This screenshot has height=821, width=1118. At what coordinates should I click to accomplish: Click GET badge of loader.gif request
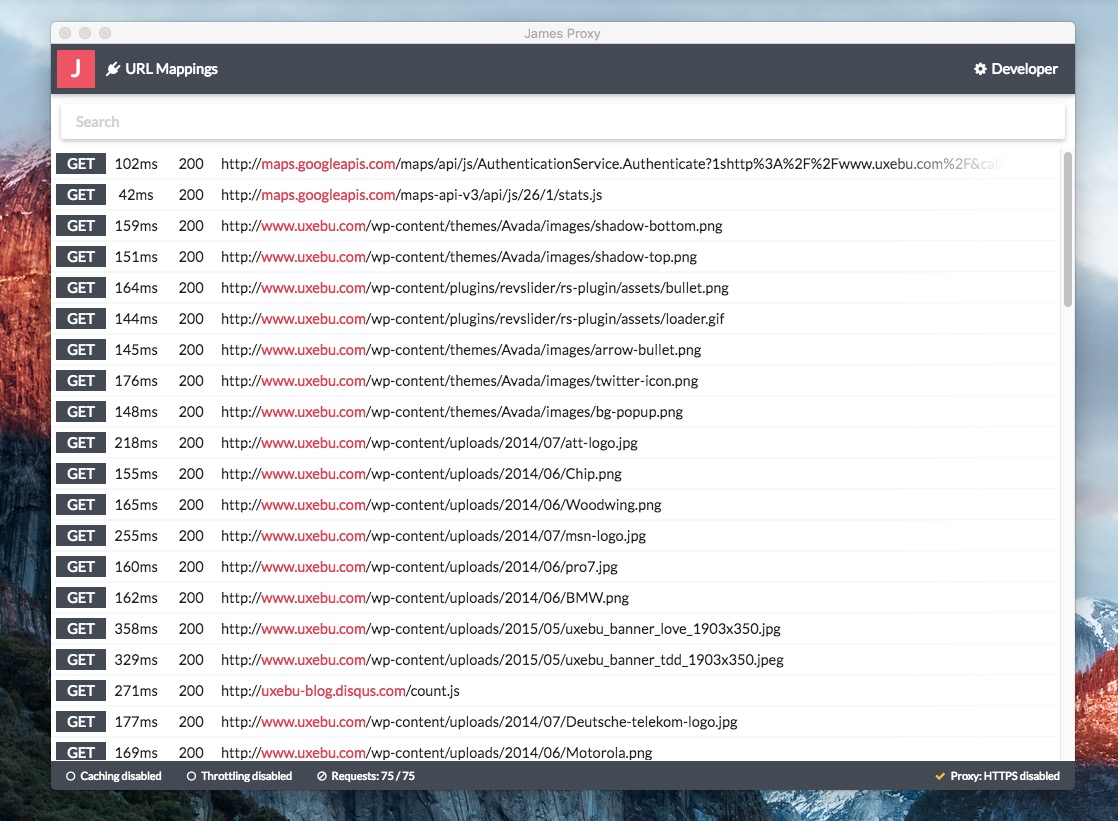tap(81, 319)
